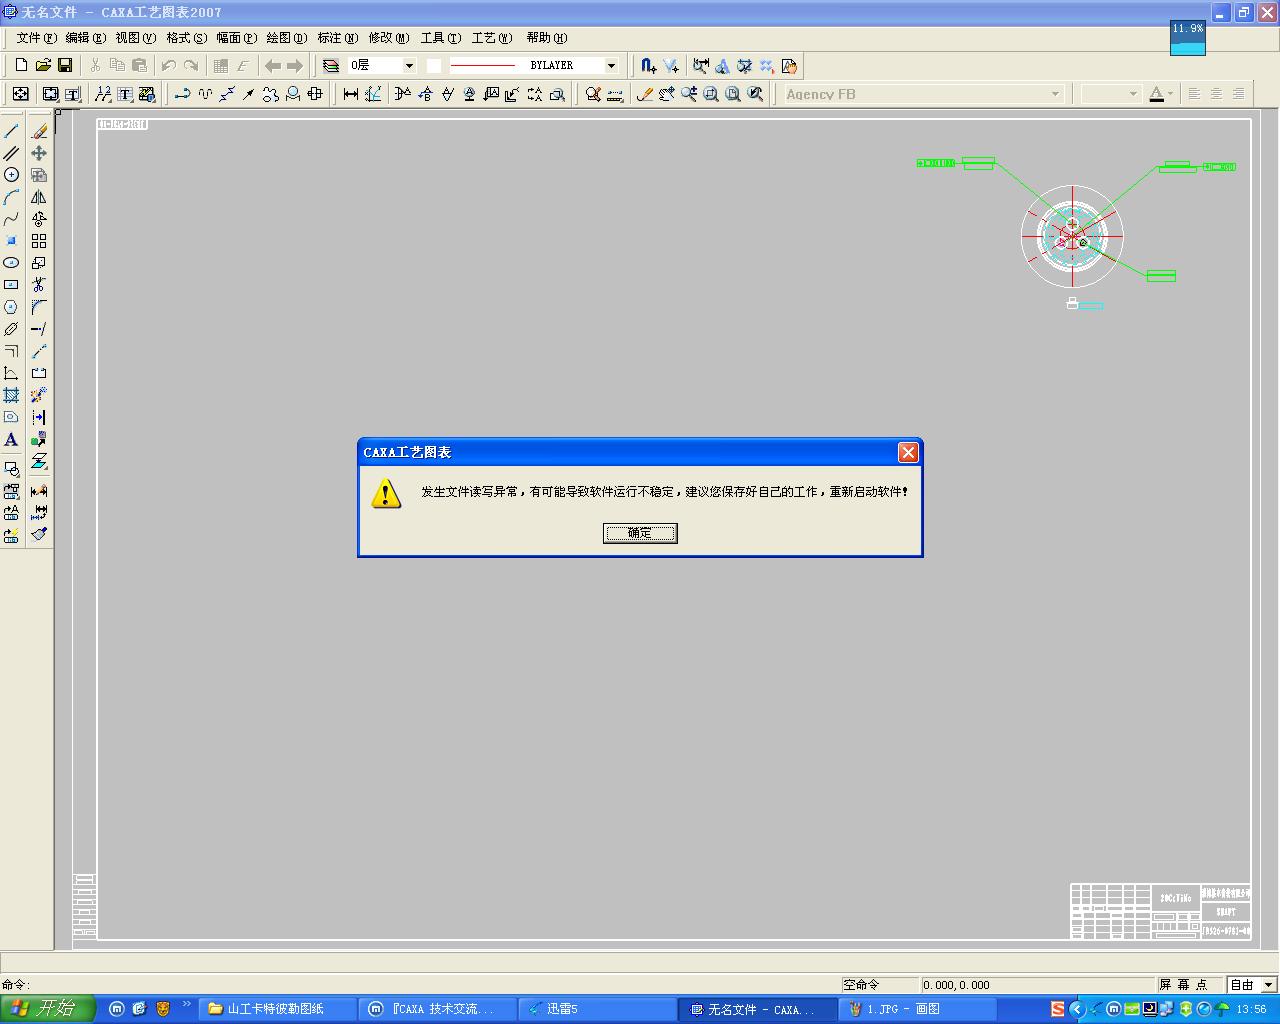
Task: Open a file with the folder icon
Action: click(43, 66)
